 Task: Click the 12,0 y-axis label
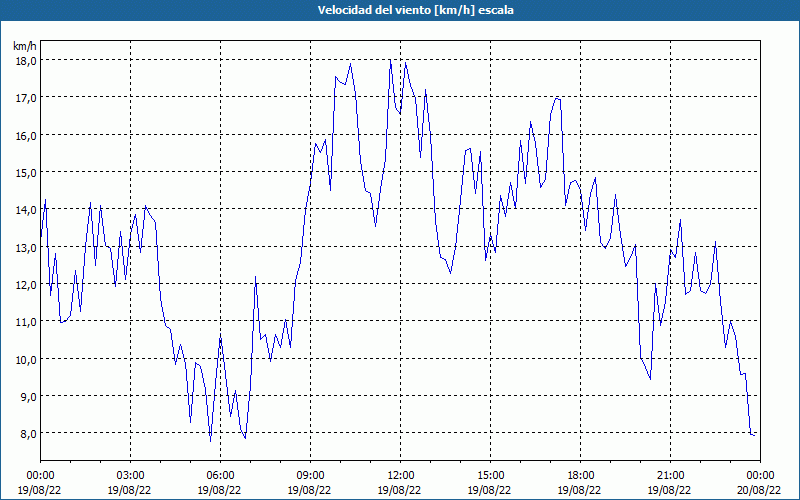(x=25, y=284)
